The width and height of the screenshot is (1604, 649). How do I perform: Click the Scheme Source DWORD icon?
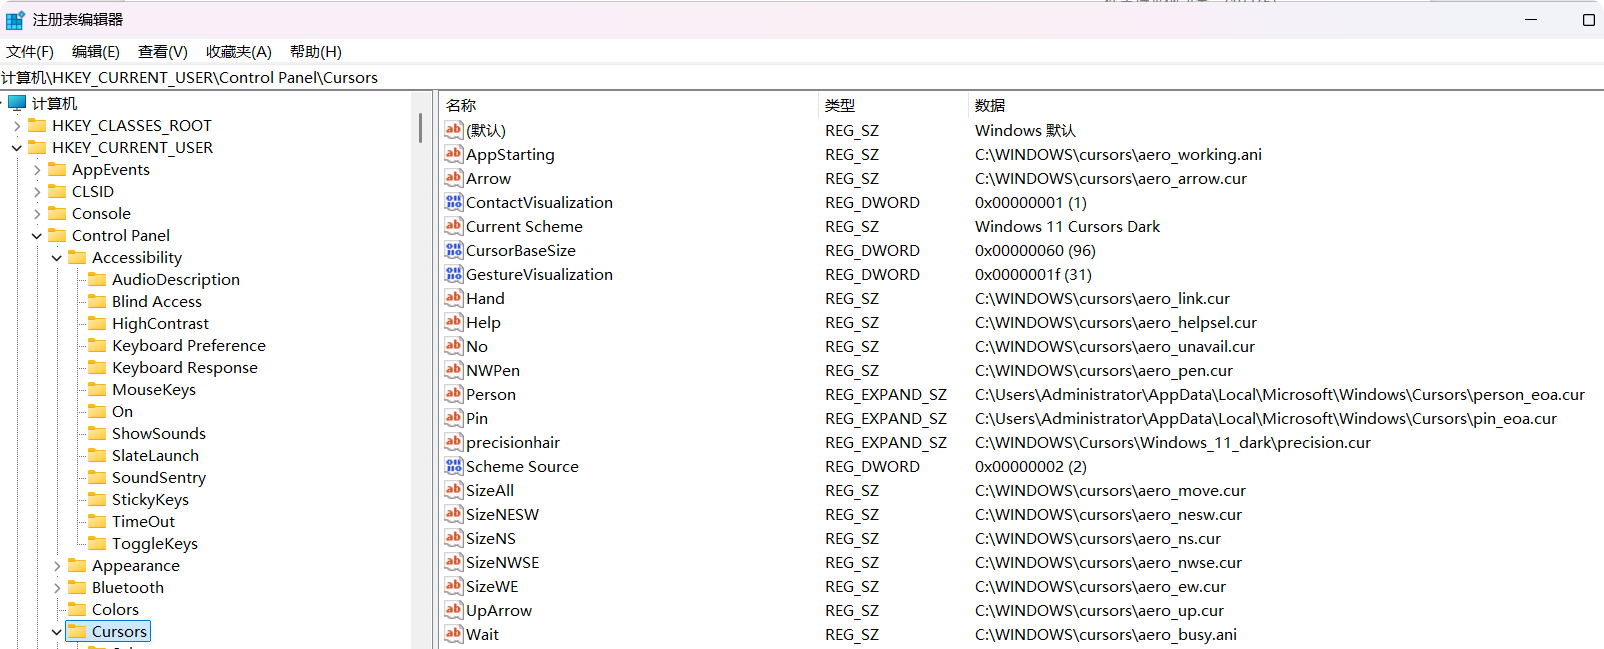click(x=454, y=466)
